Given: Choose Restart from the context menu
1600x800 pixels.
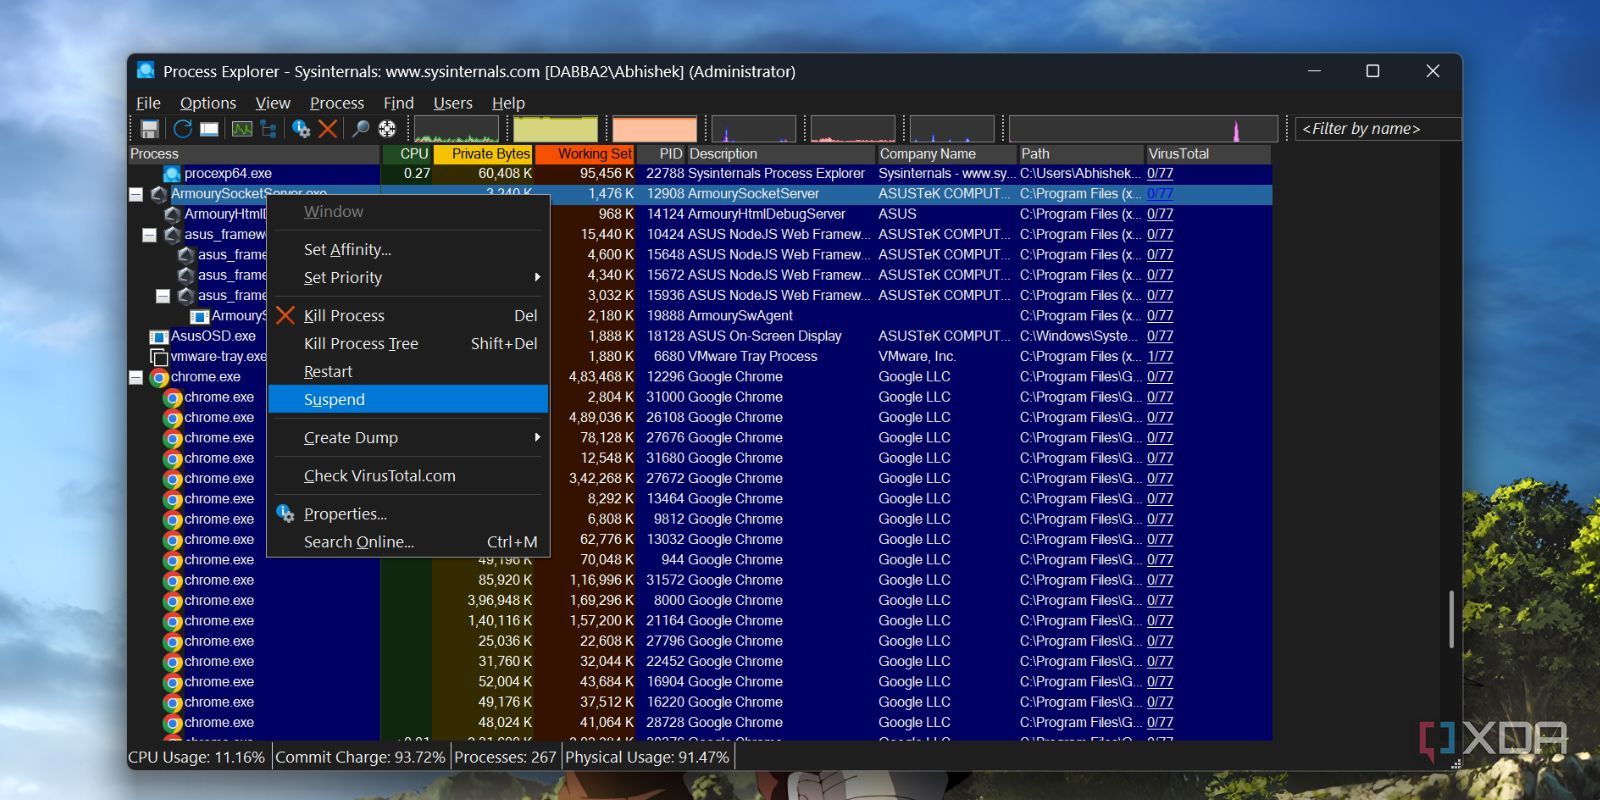Looking at the screenshot, I should click(x=409, y=372).
